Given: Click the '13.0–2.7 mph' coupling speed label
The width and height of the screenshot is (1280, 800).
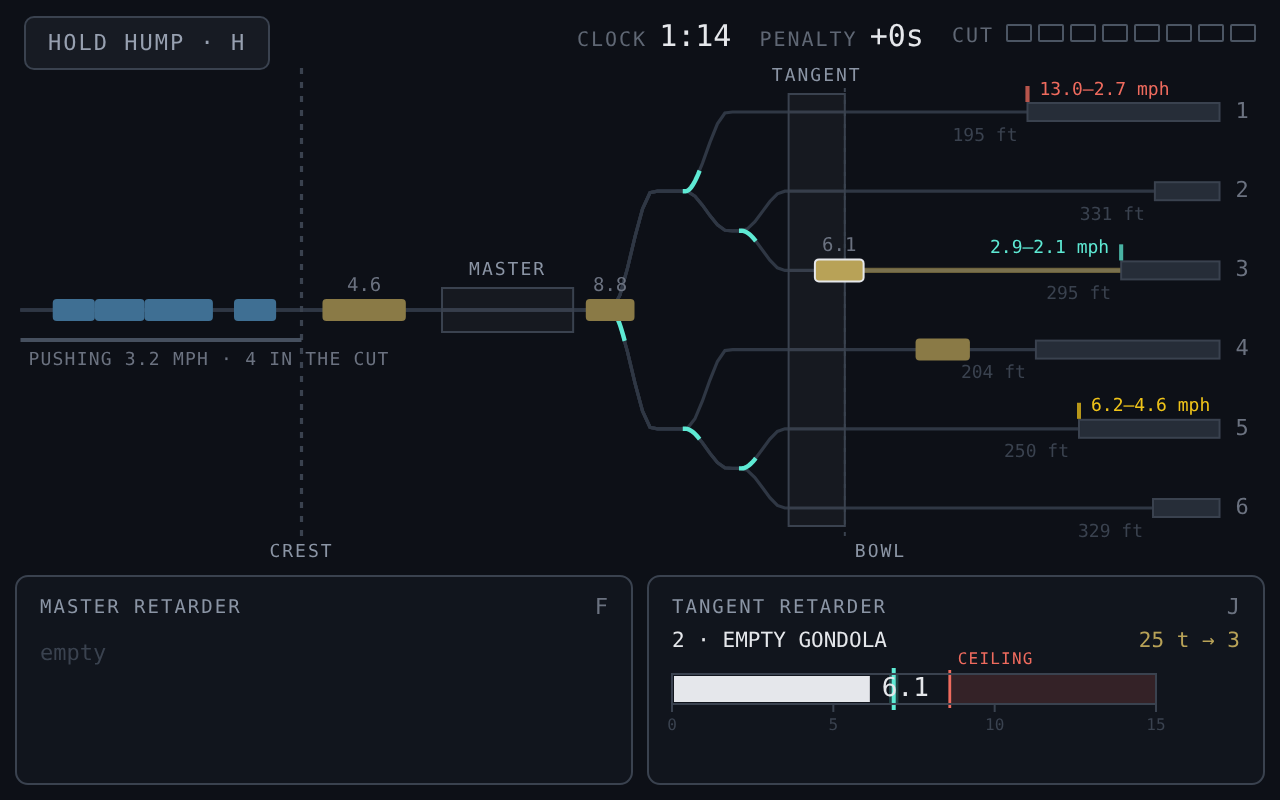Looking at the screenshot, I should 1104,89.
